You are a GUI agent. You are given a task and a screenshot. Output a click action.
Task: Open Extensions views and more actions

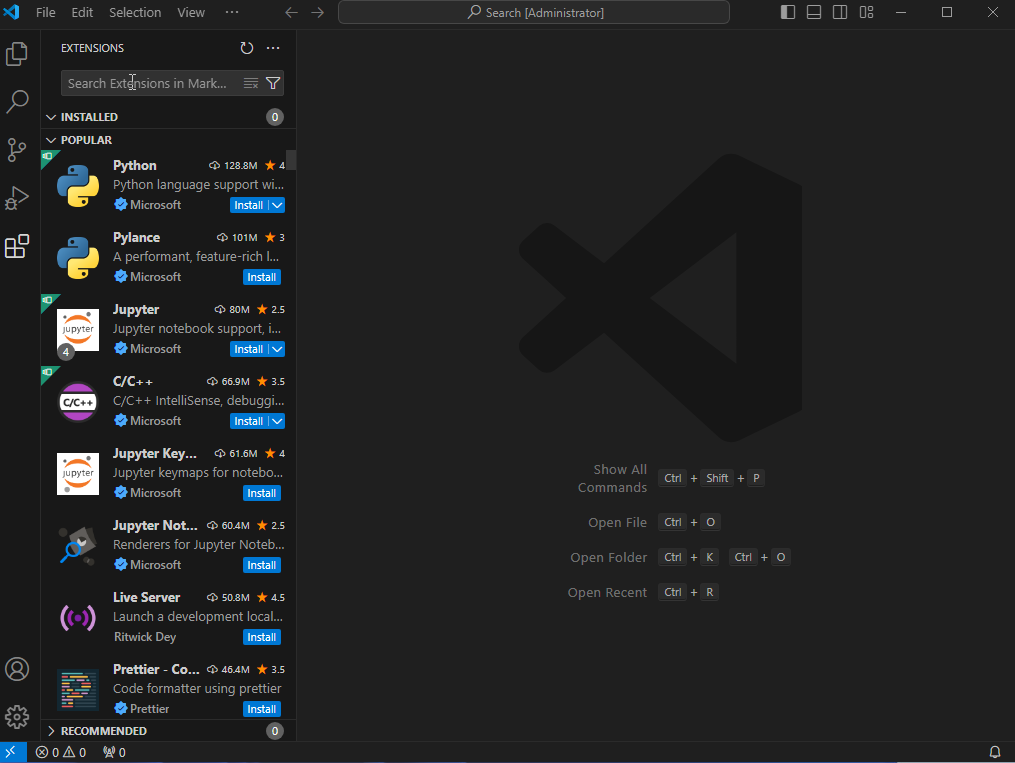click(273, 48)
